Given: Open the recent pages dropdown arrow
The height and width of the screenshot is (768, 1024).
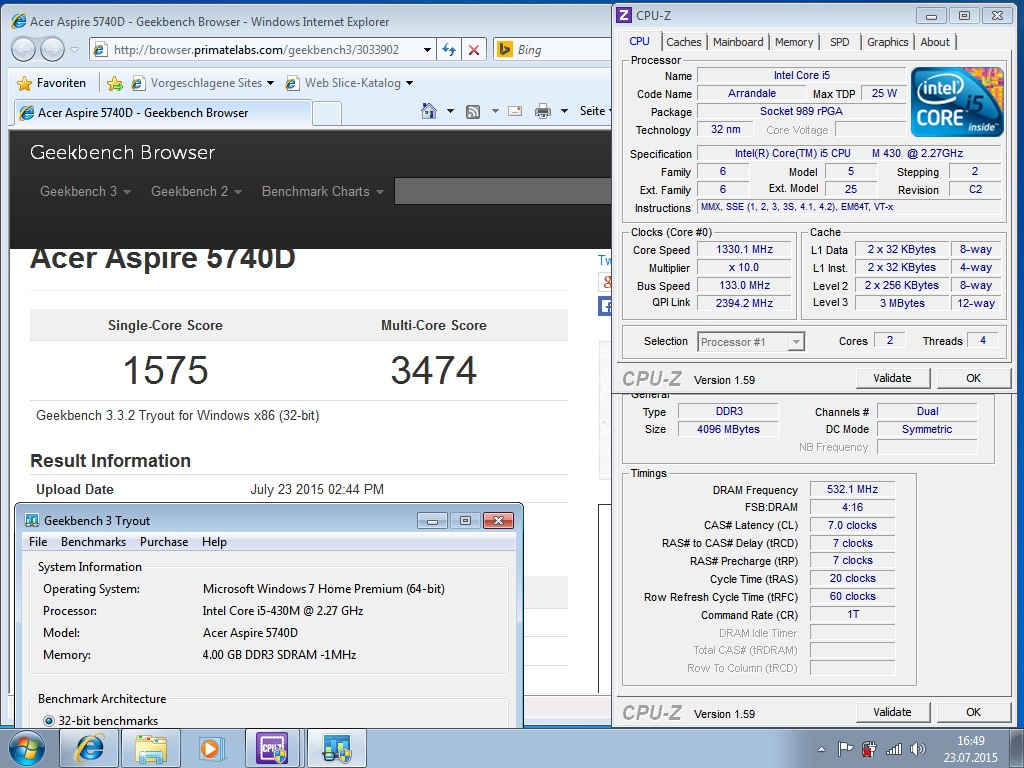Looking at the screenshot, I should [74, 50].
